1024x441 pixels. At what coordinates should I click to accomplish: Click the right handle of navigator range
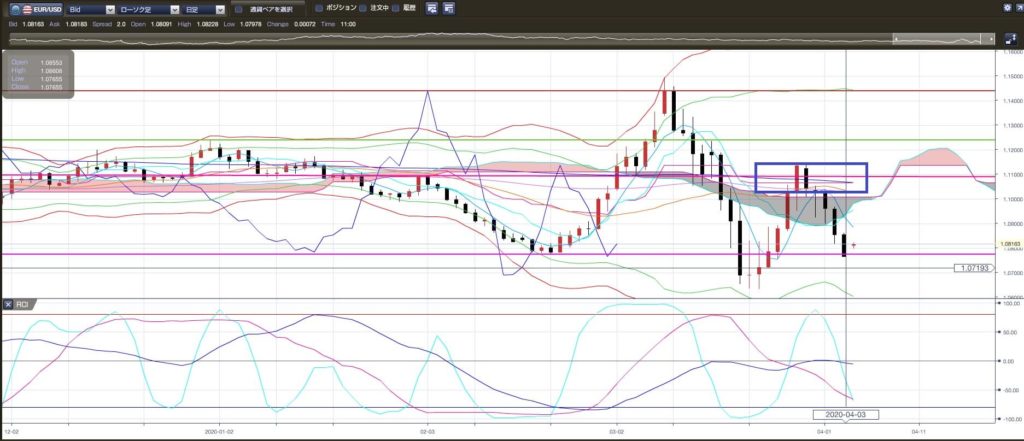[993, 39]
